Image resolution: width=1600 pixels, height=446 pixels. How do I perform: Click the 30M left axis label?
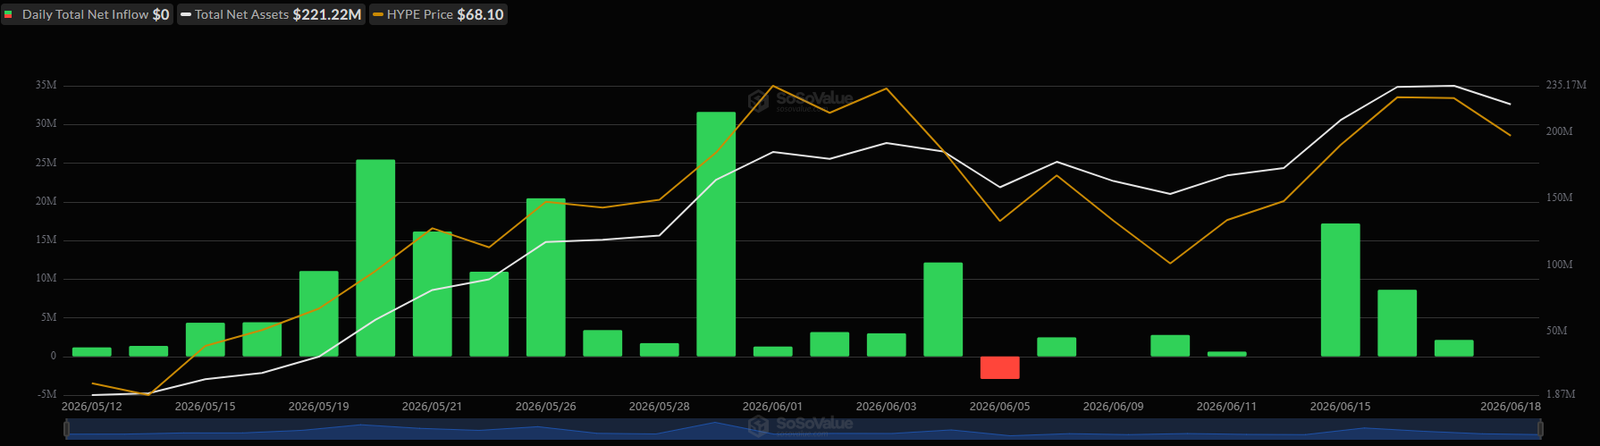46,124
